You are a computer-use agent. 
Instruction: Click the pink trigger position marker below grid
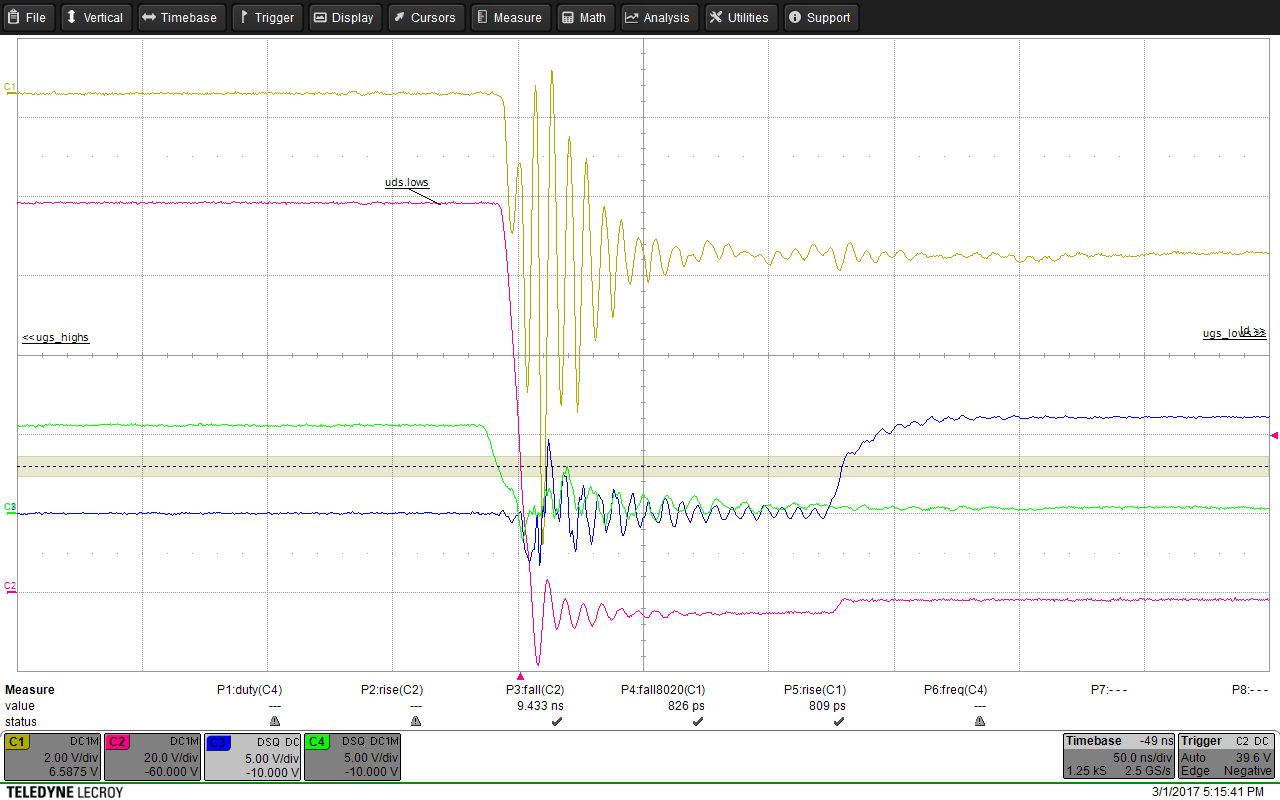coord(520,677)
